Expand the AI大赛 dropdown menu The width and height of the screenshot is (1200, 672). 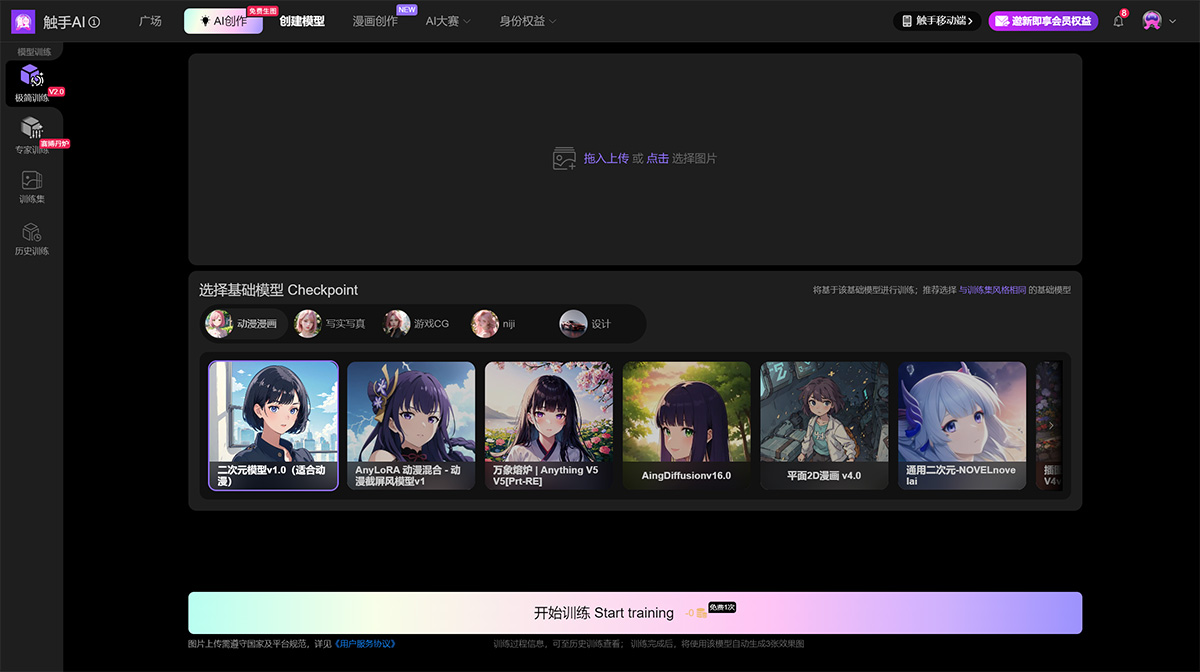pyautogui.click(x=447, y=21)
